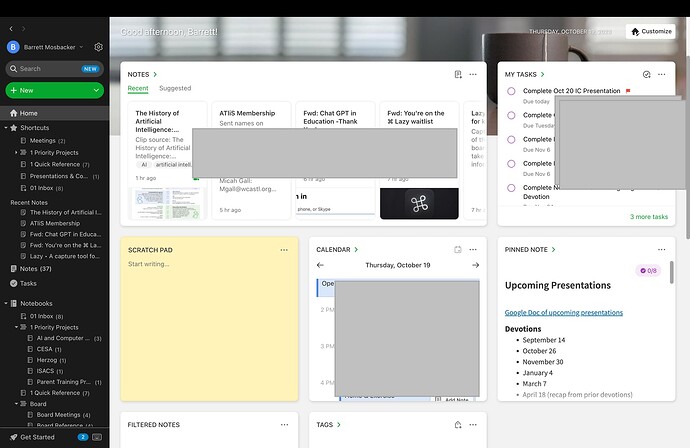The height and width of the screenshot is (448, 690).
Task: Check off the first task due Nov 6
Action: [x=511, y=140]
